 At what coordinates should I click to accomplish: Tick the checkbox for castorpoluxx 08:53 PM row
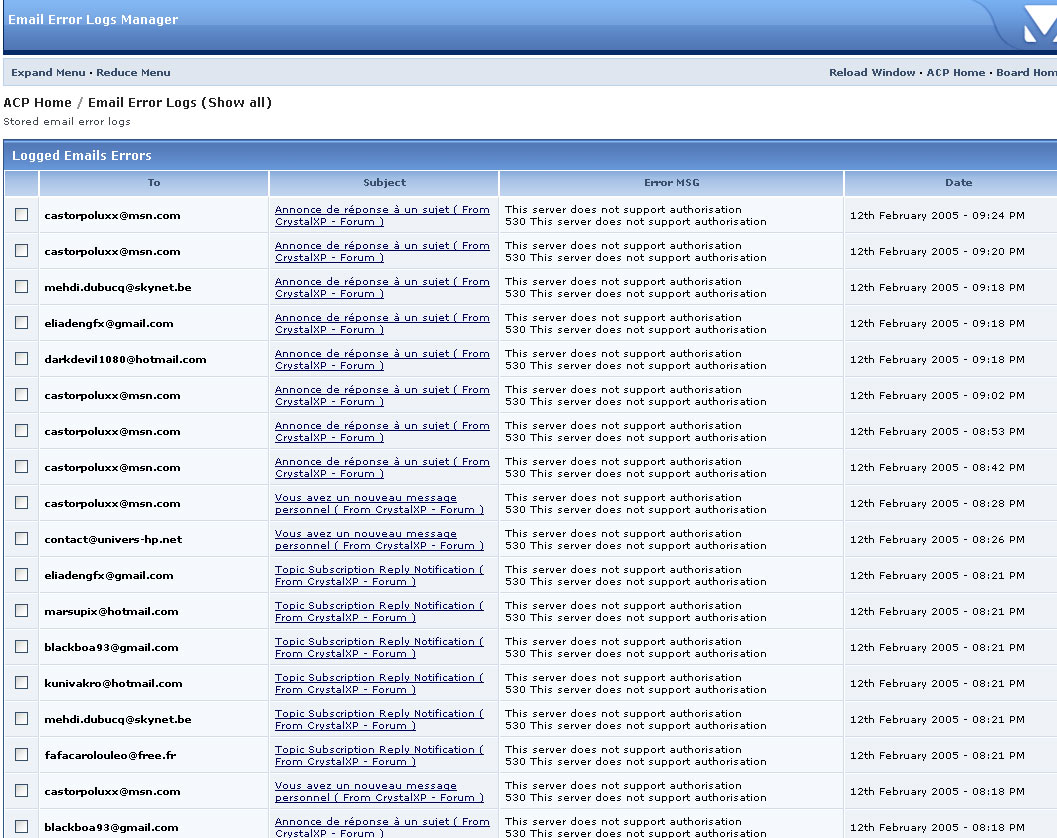[22, 430]
